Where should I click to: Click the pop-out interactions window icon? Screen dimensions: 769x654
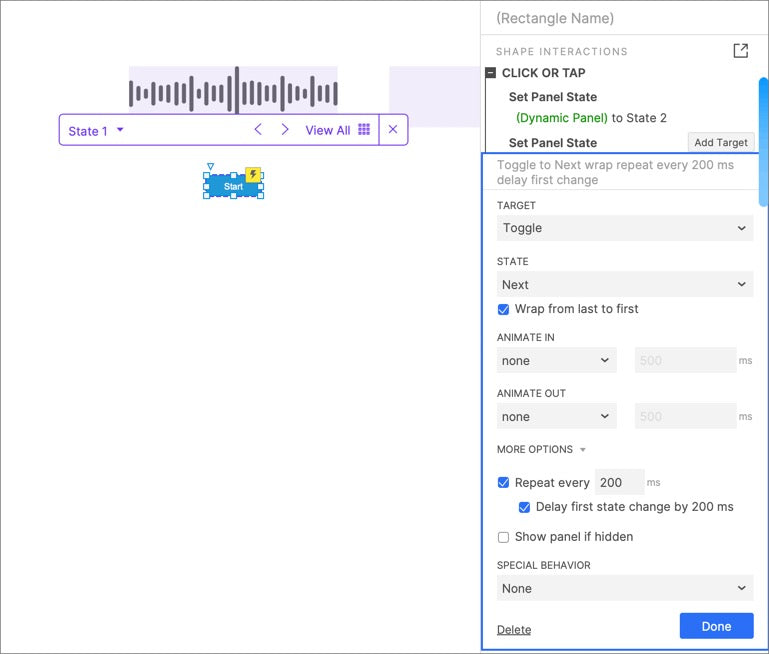click(x=740, y=51)
